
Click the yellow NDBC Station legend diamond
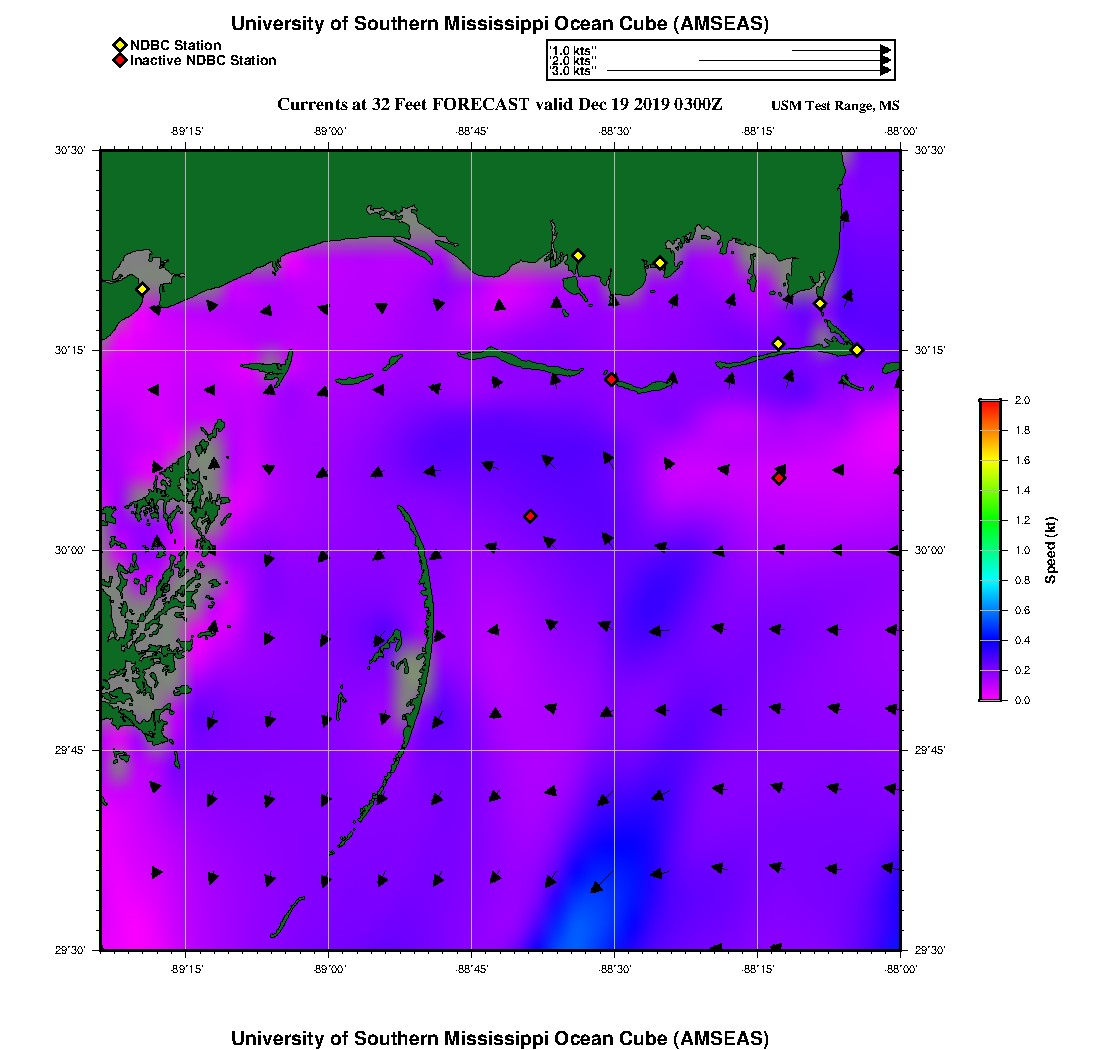(x=119, y=45)
